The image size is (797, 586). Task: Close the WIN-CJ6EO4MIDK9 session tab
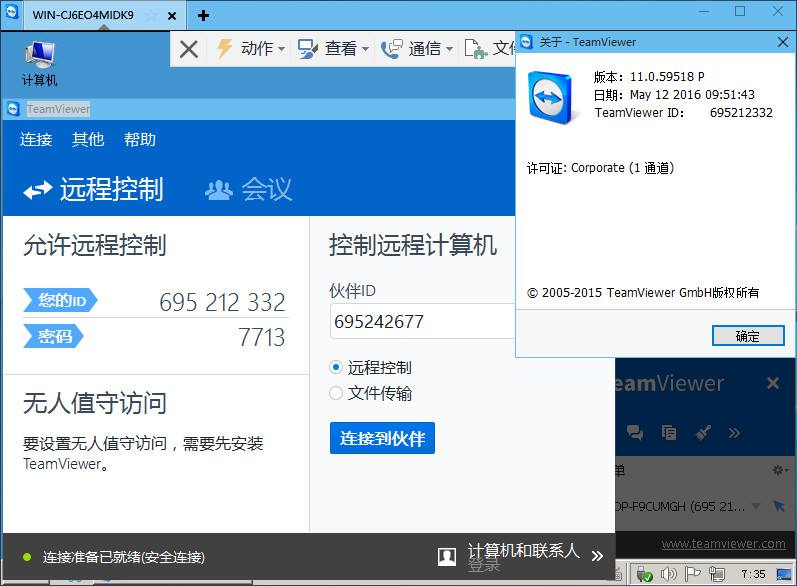[172, 16]
